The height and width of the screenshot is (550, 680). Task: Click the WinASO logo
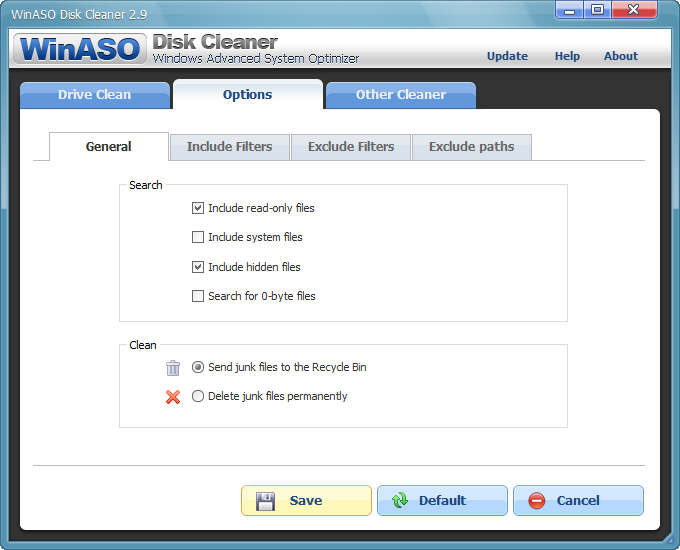click(79, 49)
